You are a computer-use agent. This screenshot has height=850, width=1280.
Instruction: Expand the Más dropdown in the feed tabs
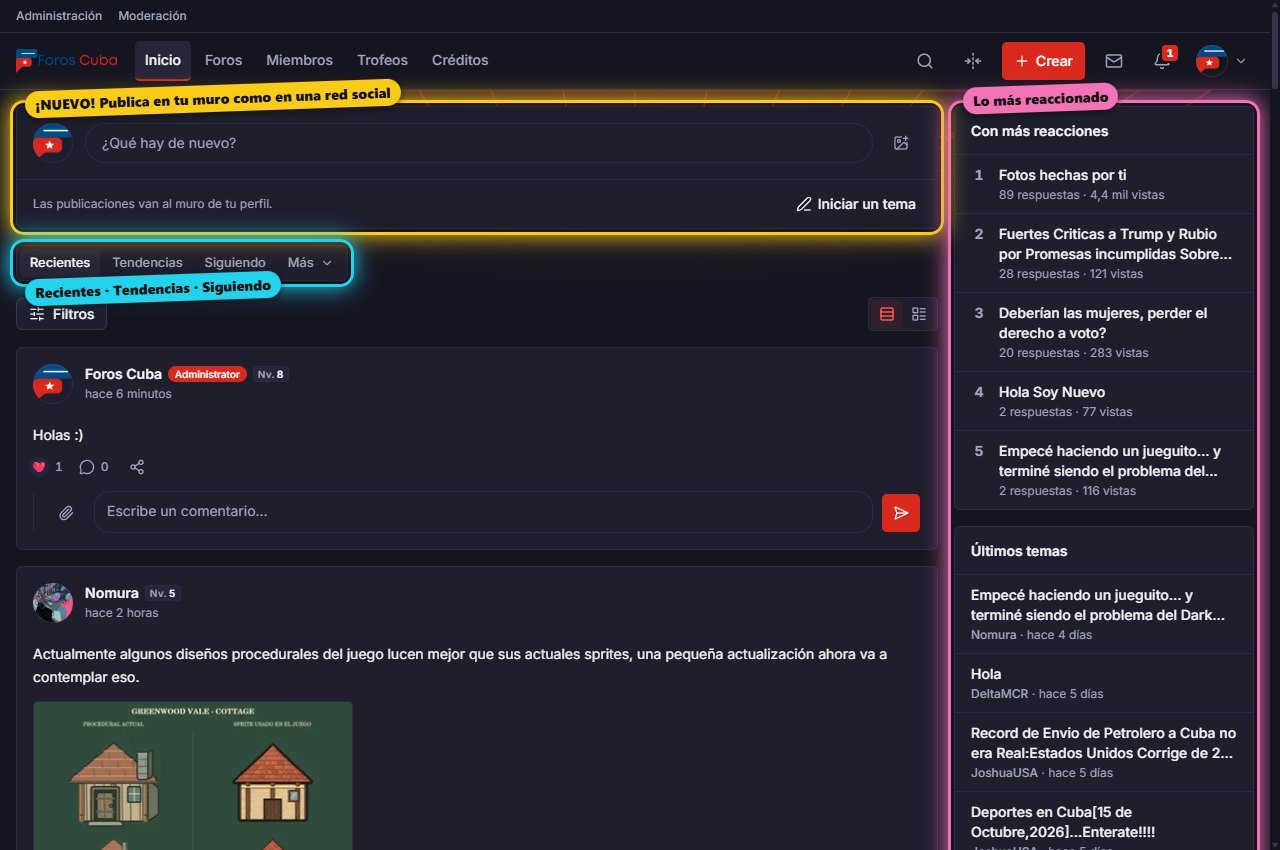(x=310, y=262)
